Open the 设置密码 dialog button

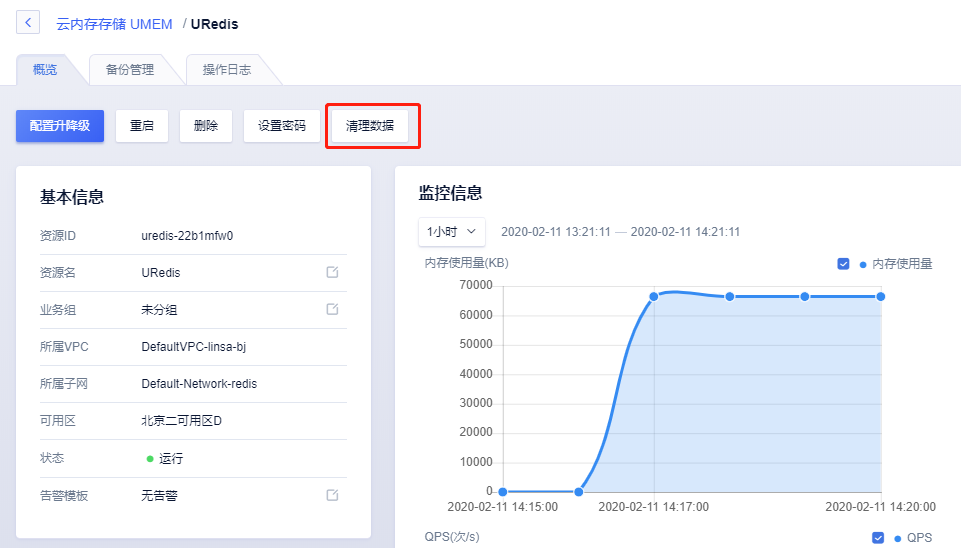point(282,126)
